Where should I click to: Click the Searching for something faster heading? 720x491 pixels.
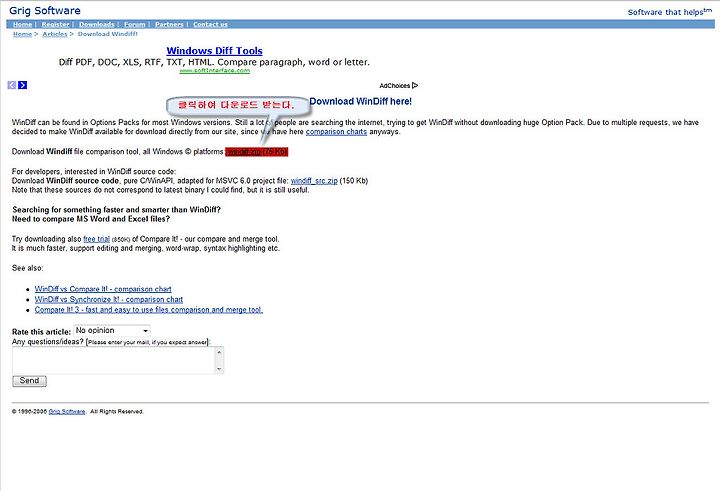116,210
